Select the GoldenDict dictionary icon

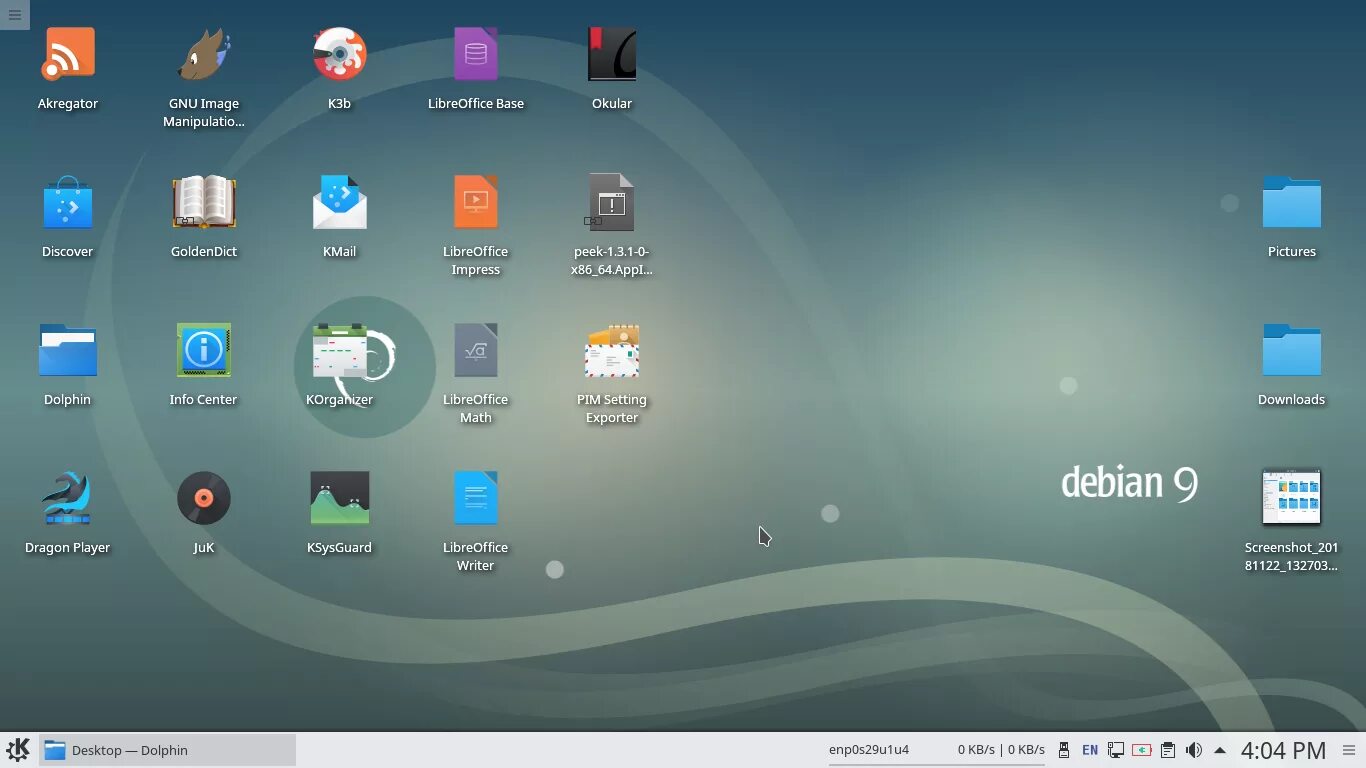pyautogui.click(x=204, y=203)
